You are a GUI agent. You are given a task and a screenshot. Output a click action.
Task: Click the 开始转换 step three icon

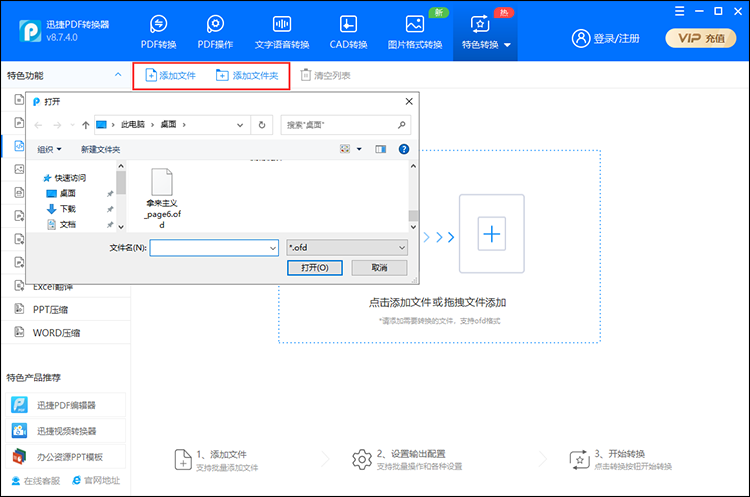coord(580,460)
